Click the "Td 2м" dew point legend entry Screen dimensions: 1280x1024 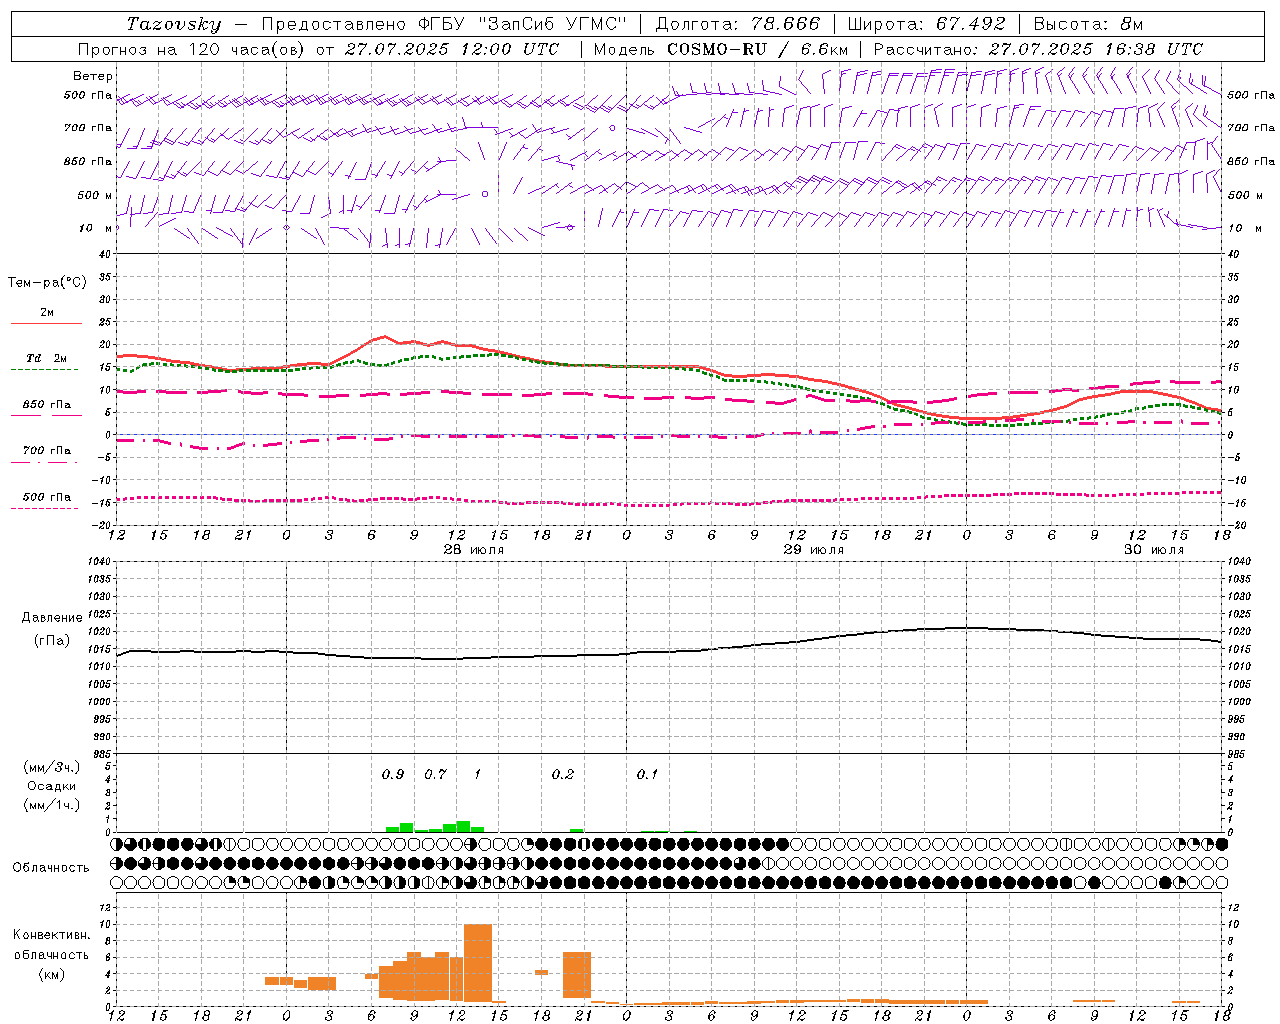click(46, 358)
